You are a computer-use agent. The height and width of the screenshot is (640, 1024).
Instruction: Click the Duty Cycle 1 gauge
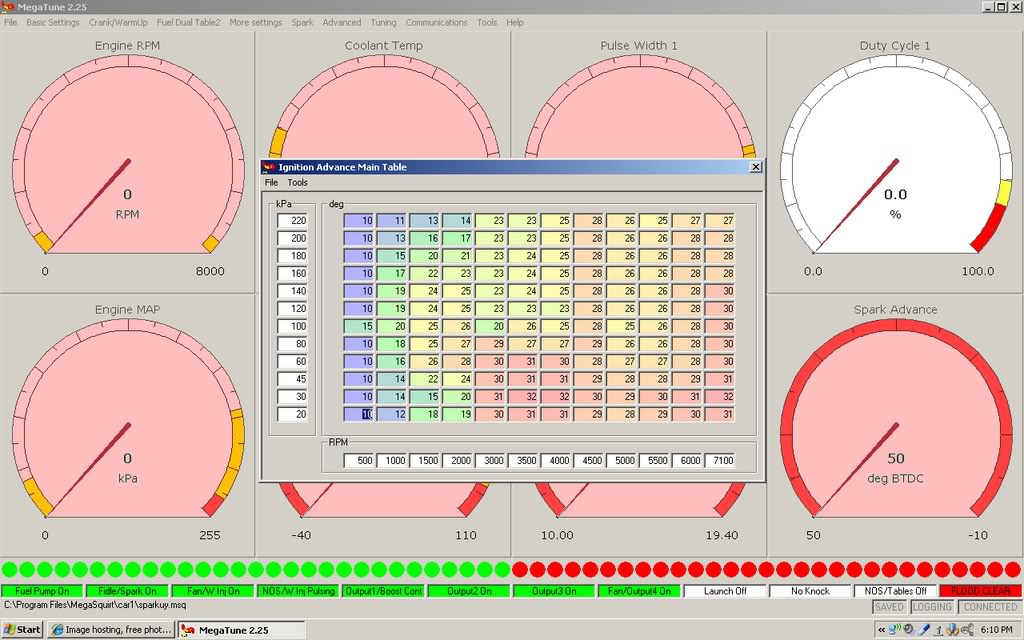(895, 163)
